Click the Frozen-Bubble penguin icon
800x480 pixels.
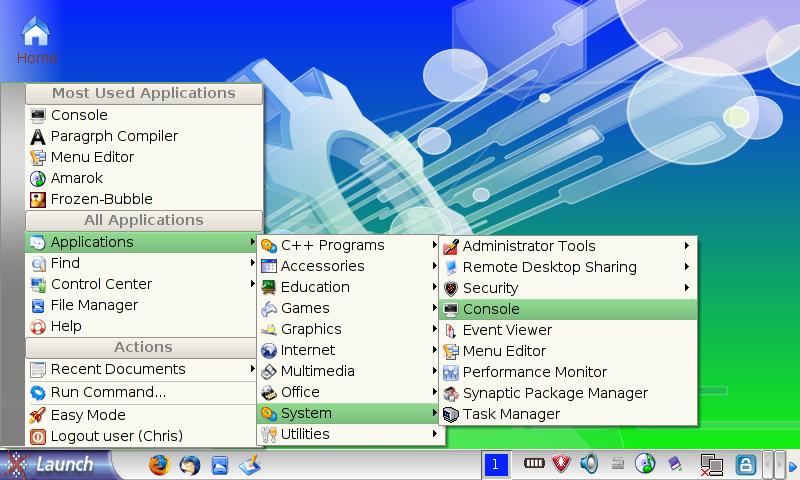coord(38,199)
